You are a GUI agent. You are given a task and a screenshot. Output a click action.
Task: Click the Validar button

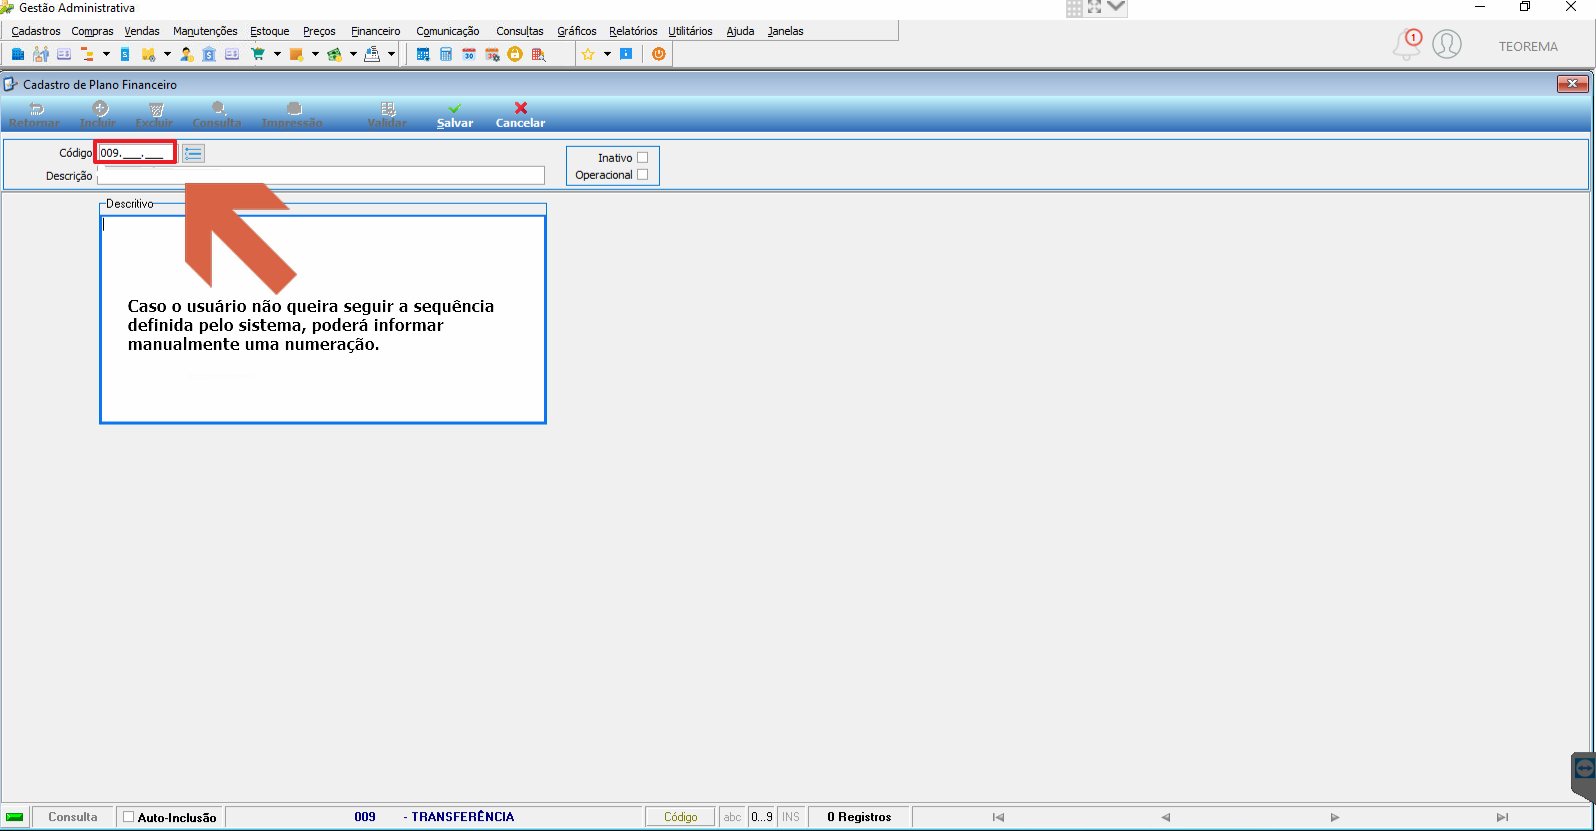click(387, 115)
